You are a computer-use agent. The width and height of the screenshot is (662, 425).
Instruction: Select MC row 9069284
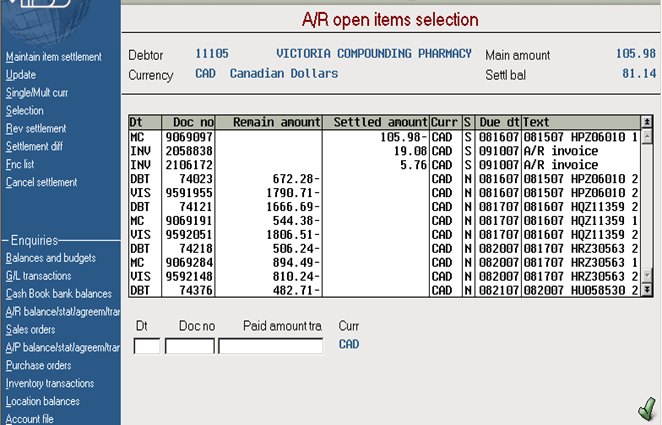(385, 263)
